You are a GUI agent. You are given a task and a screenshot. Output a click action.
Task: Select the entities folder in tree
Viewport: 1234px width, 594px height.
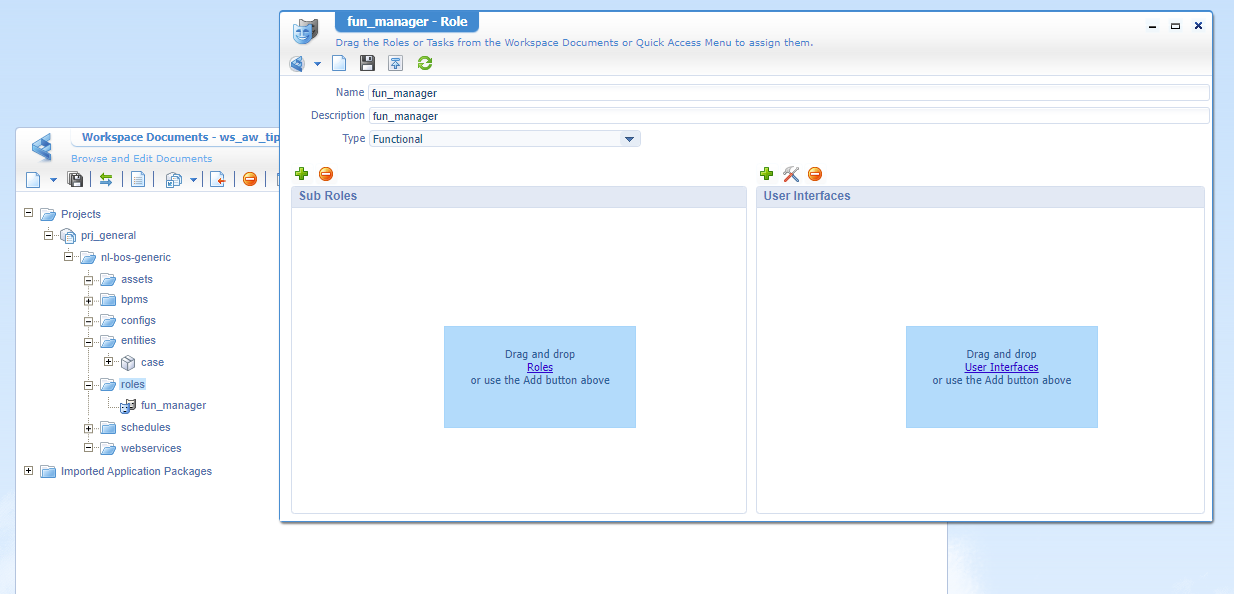coord(138,341)
